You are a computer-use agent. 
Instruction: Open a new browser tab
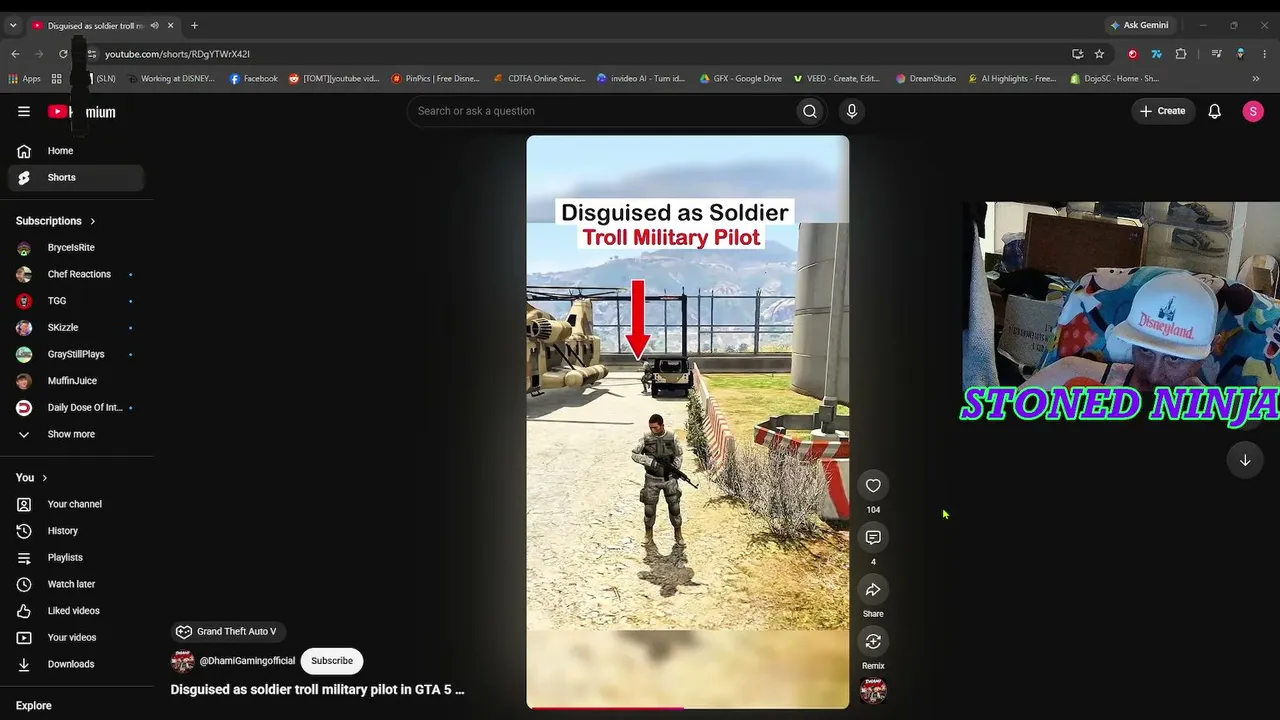(x=194, y=25)
